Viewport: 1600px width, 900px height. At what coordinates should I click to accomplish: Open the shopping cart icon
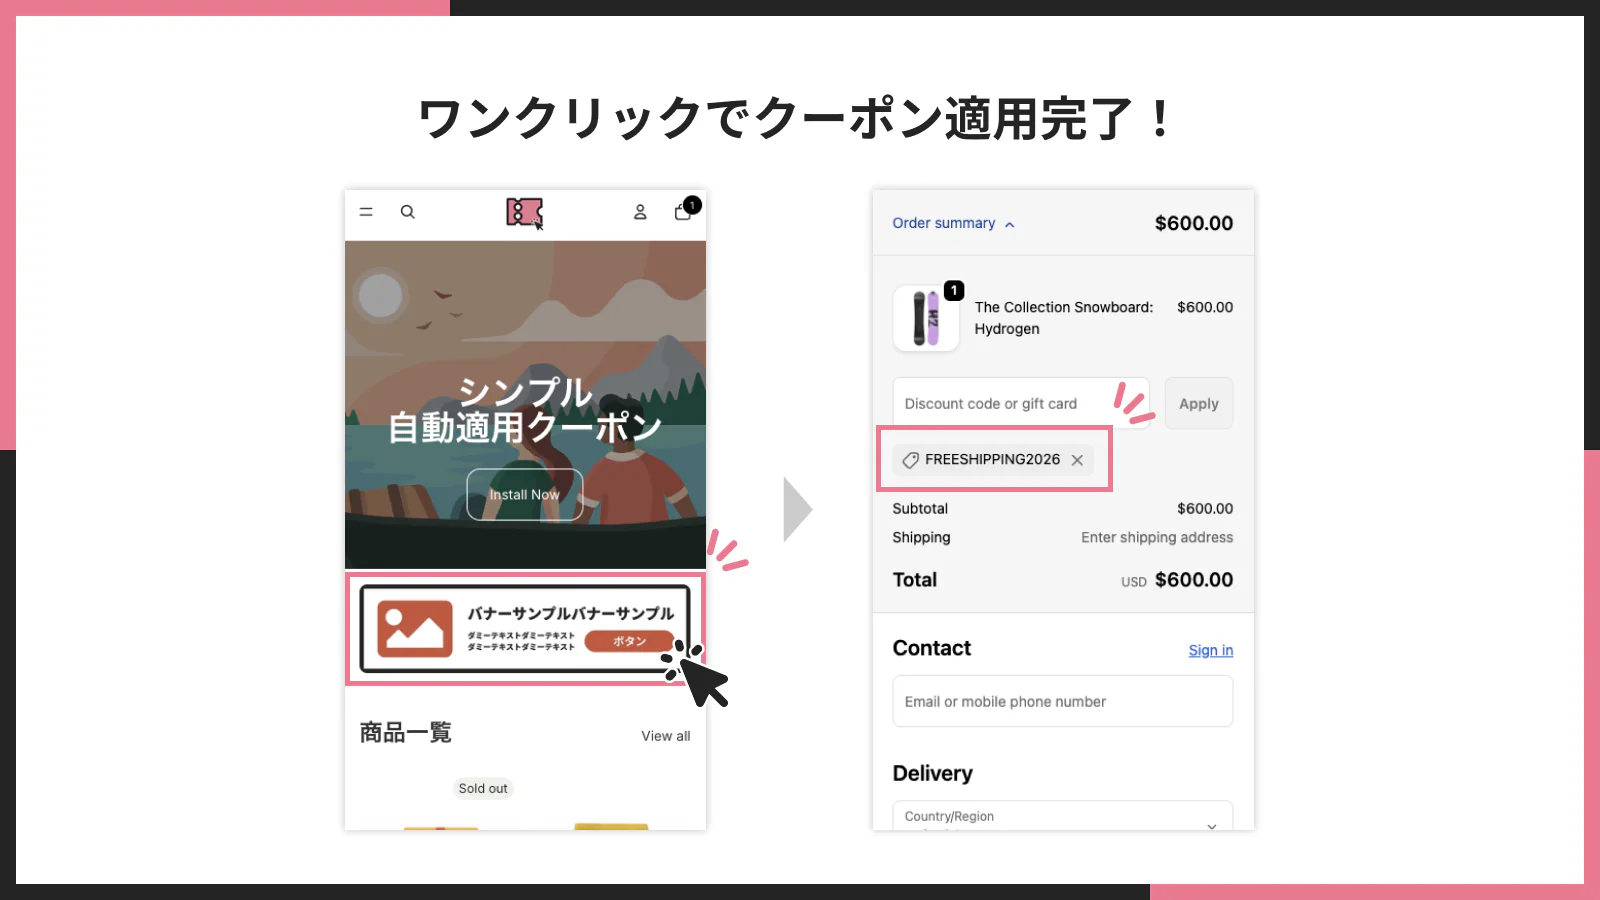683,213
